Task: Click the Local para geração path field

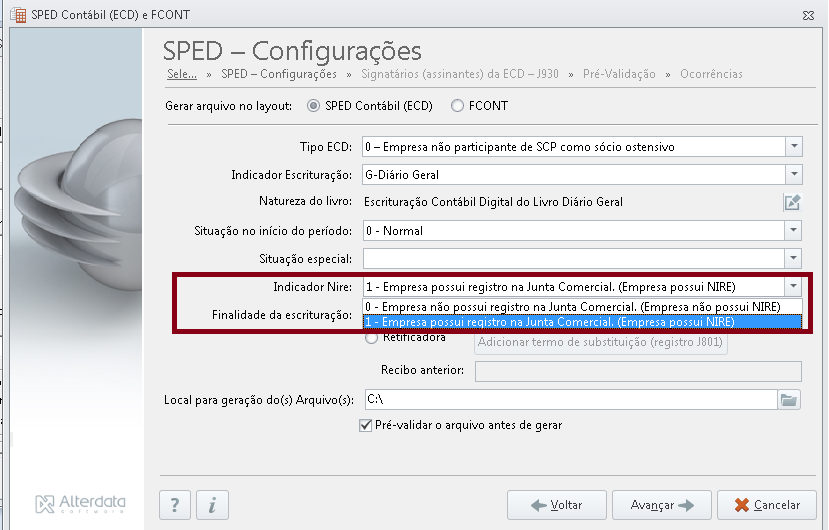Action: click(x=571, y=400)
